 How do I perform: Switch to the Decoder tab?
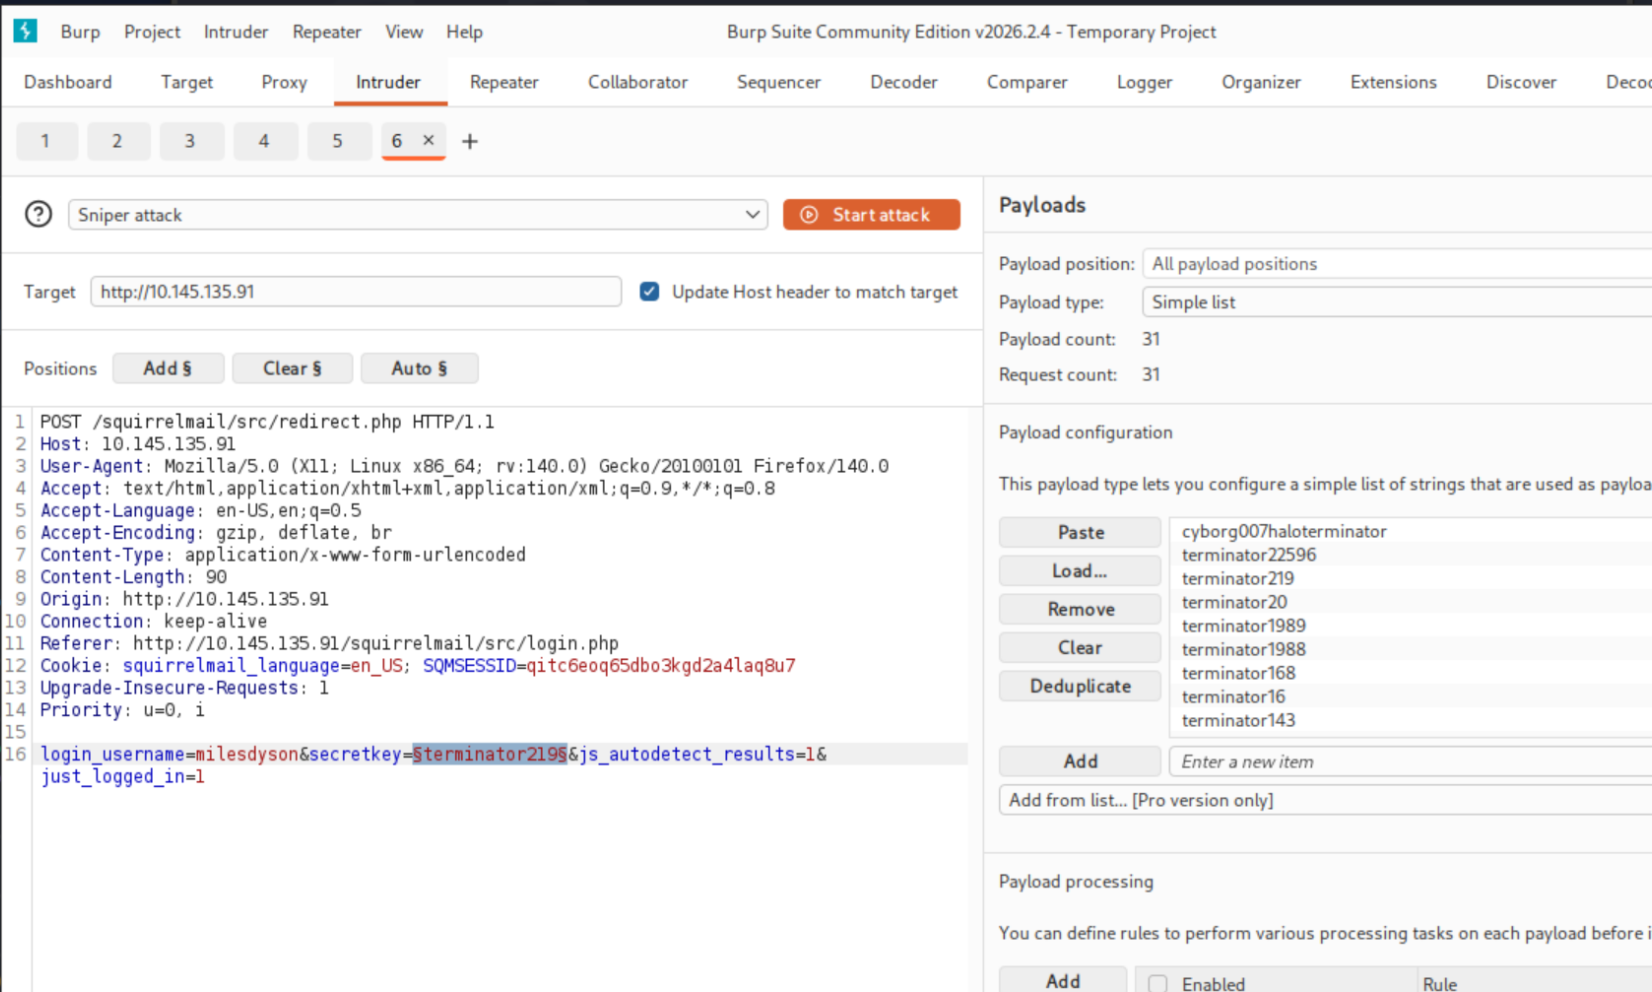[x=904, y=82]
